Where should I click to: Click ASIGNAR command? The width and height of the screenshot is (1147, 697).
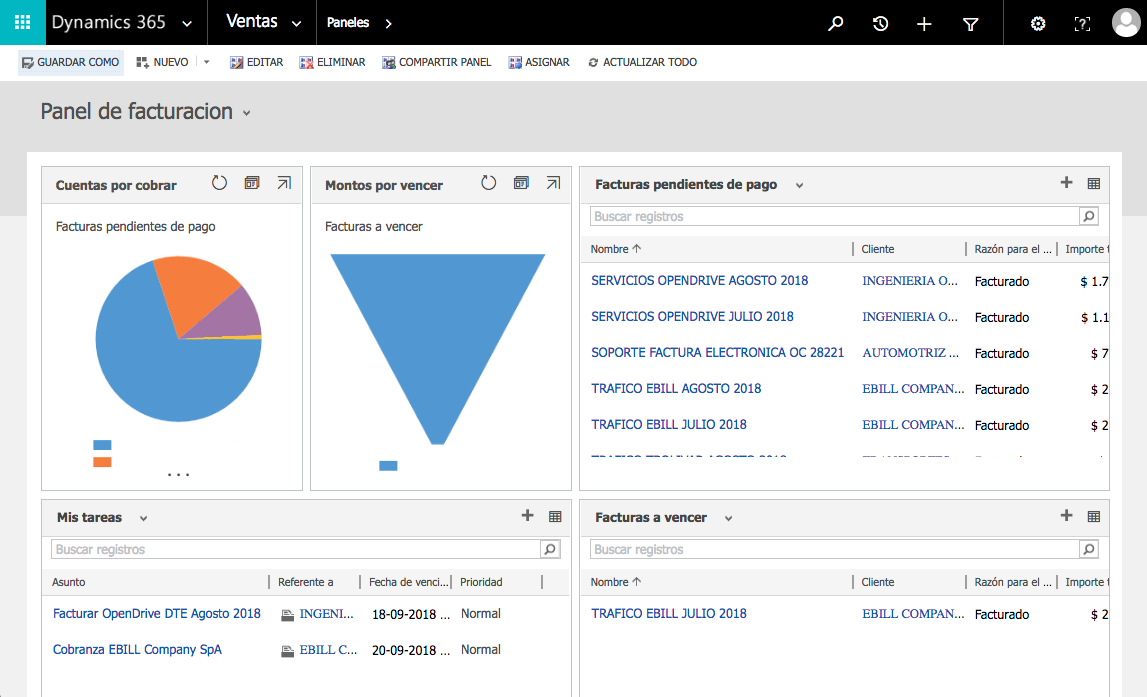click(538, 62)
